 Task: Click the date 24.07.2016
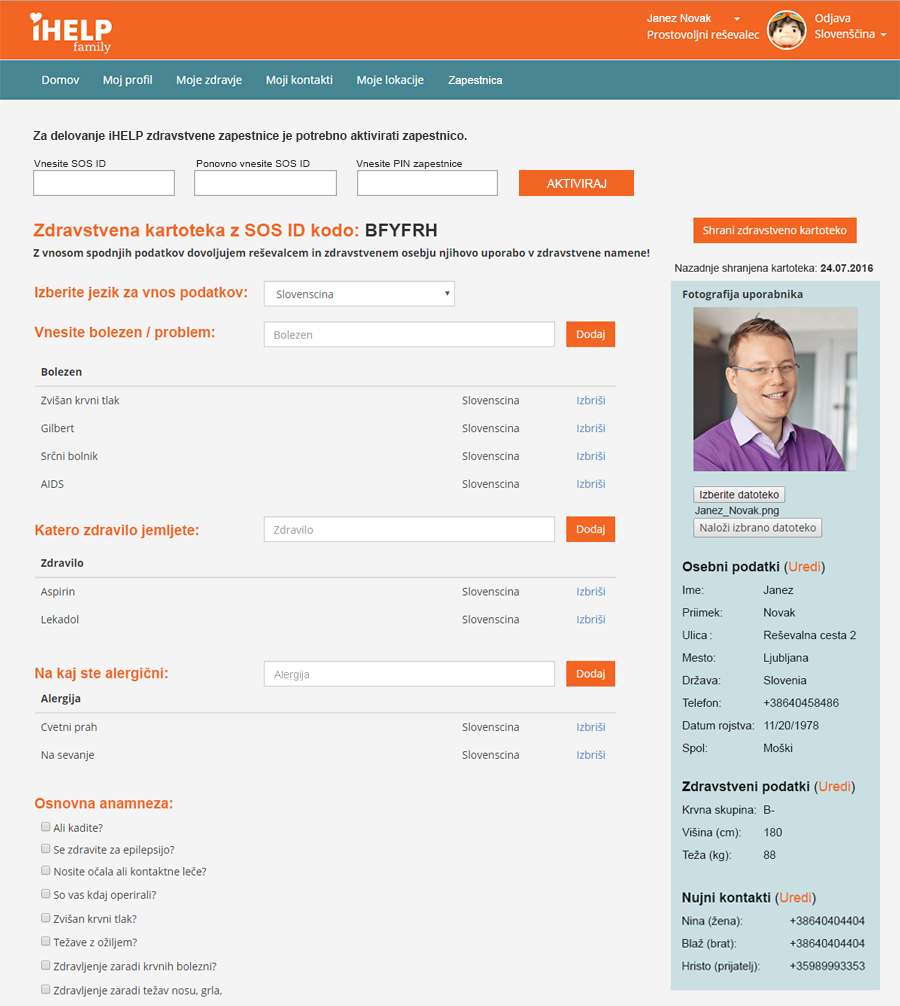point(847,268)
